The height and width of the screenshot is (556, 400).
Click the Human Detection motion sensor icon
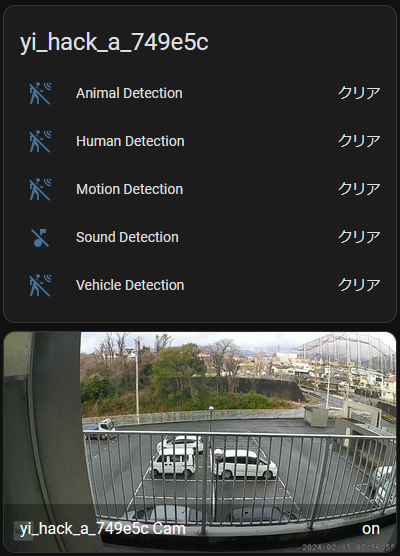(40, 141)
